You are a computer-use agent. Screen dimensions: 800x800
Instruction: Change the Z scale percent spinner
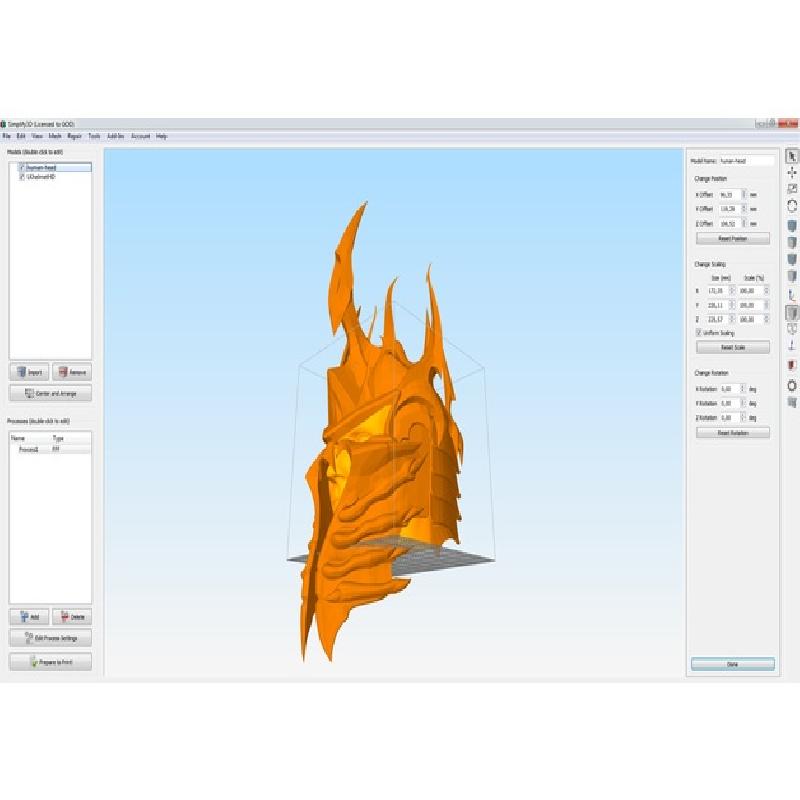(x=766, y=318)
